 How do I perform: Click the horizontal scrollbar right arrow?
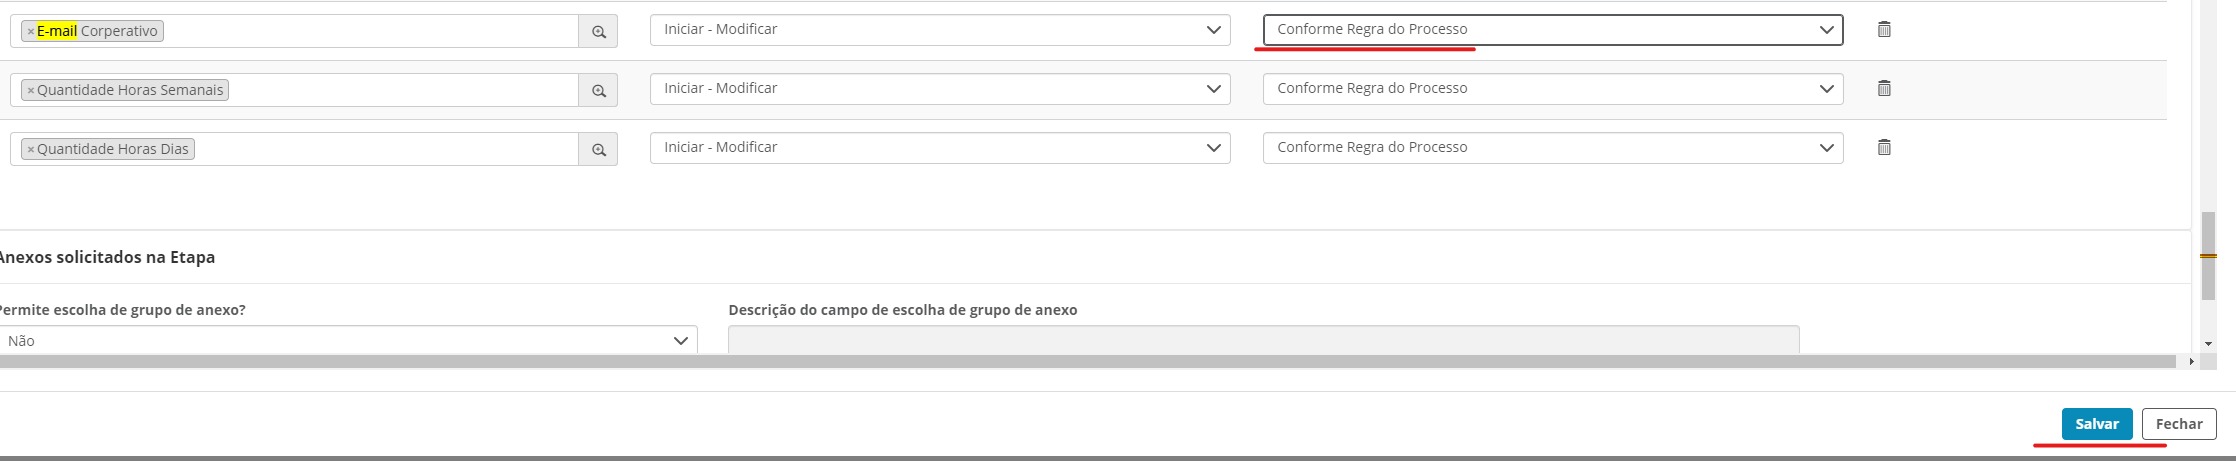coord(2191,361)
